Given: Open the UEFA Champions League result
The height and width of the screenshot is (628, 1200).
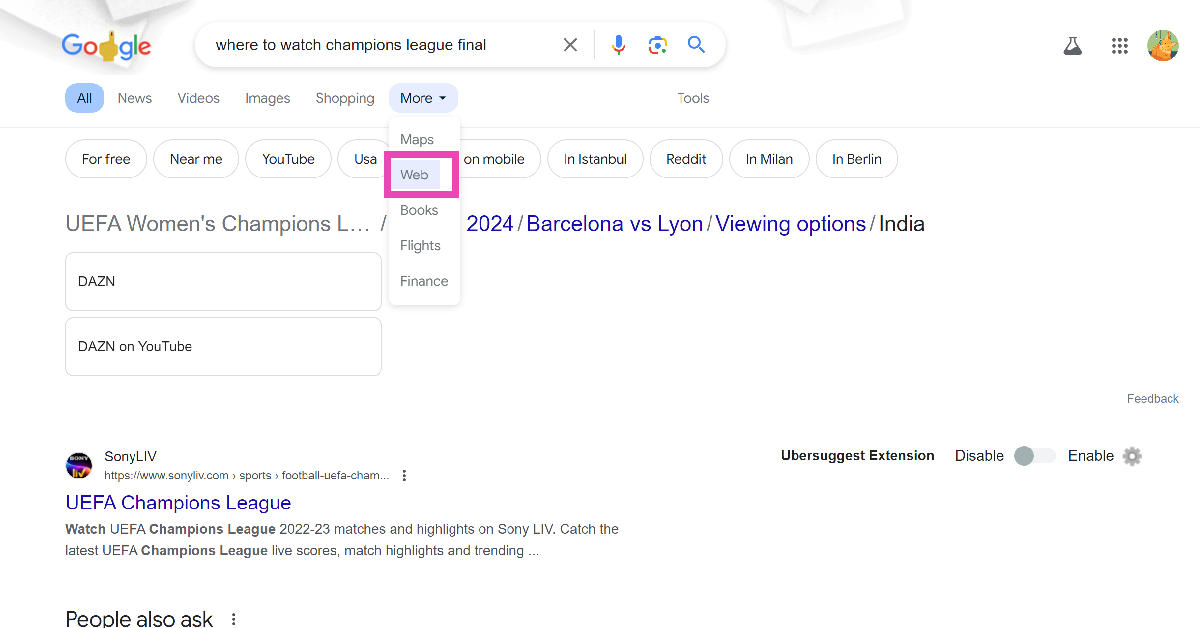Looking at the screenshot, I should click(178, 503).
